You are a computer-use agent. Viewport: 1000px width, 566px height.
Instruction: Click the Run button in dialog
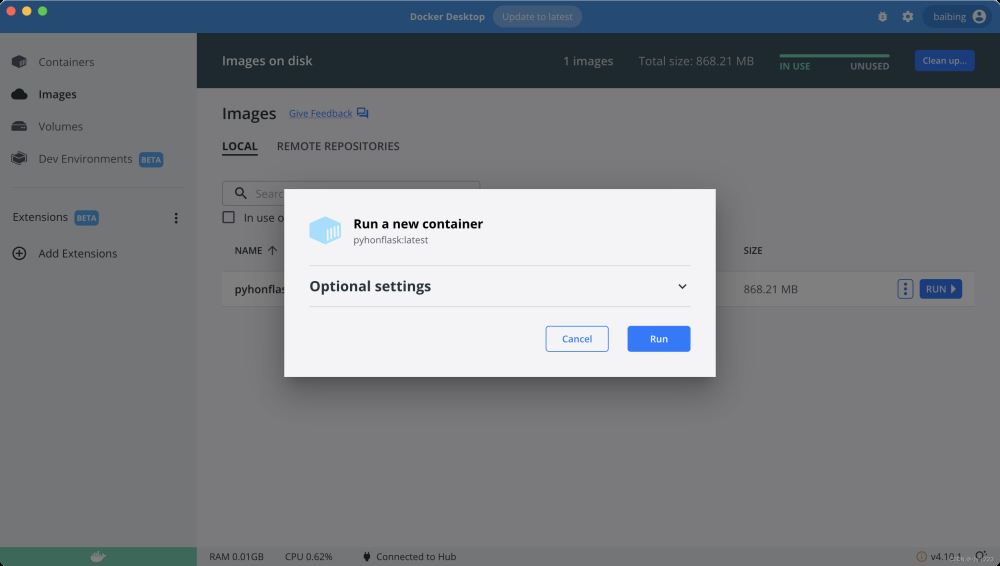tap(659, 339)
